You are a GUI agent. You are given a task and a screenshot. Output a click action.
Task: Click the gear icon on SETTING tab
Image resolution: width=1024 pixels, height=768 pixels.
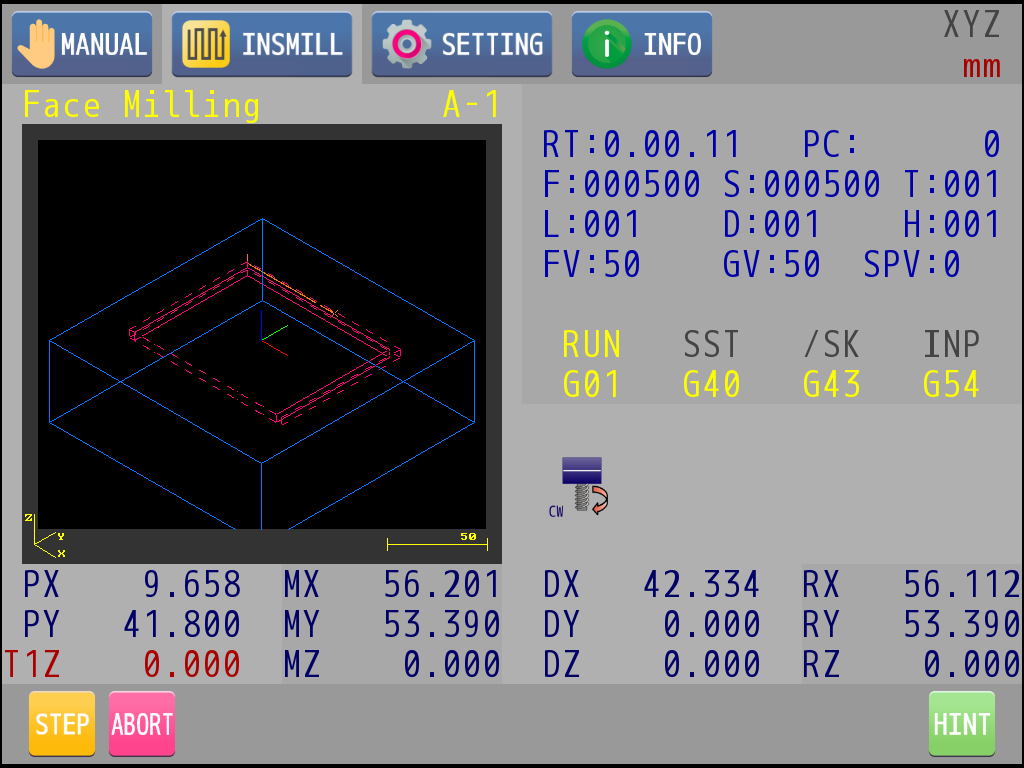coord(407,44)
